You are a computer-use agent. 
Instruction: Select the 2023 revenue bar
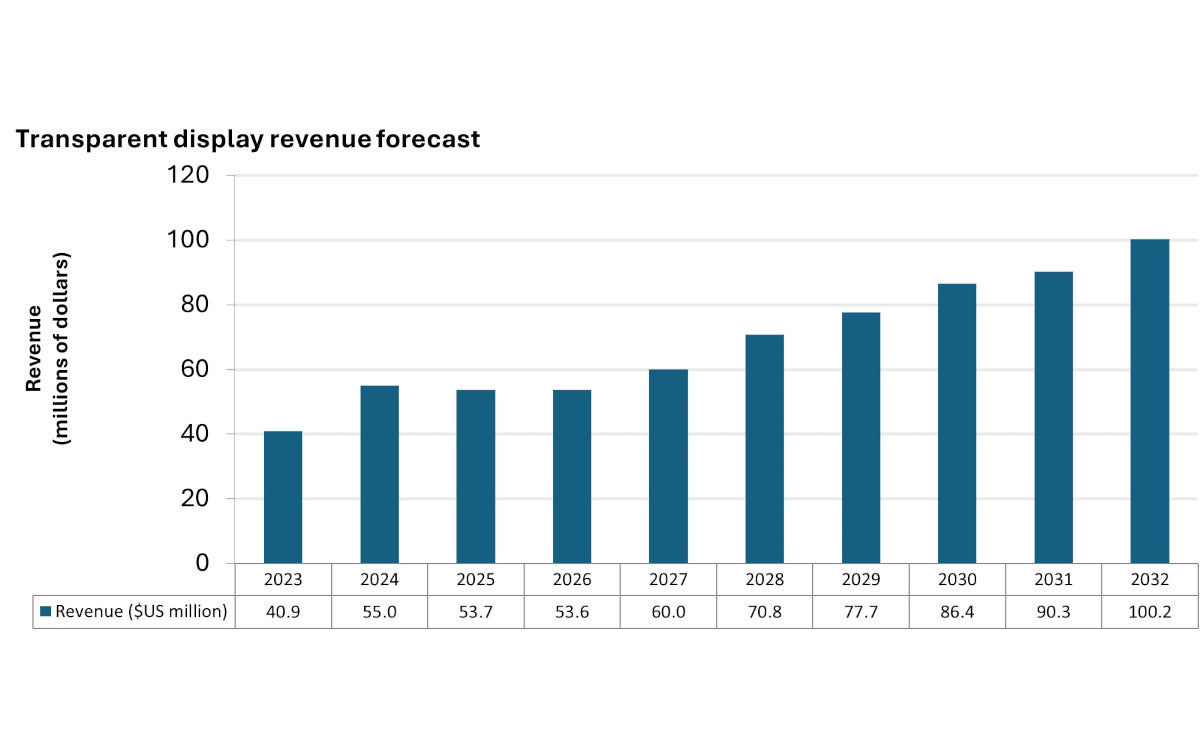coord(283,495)
